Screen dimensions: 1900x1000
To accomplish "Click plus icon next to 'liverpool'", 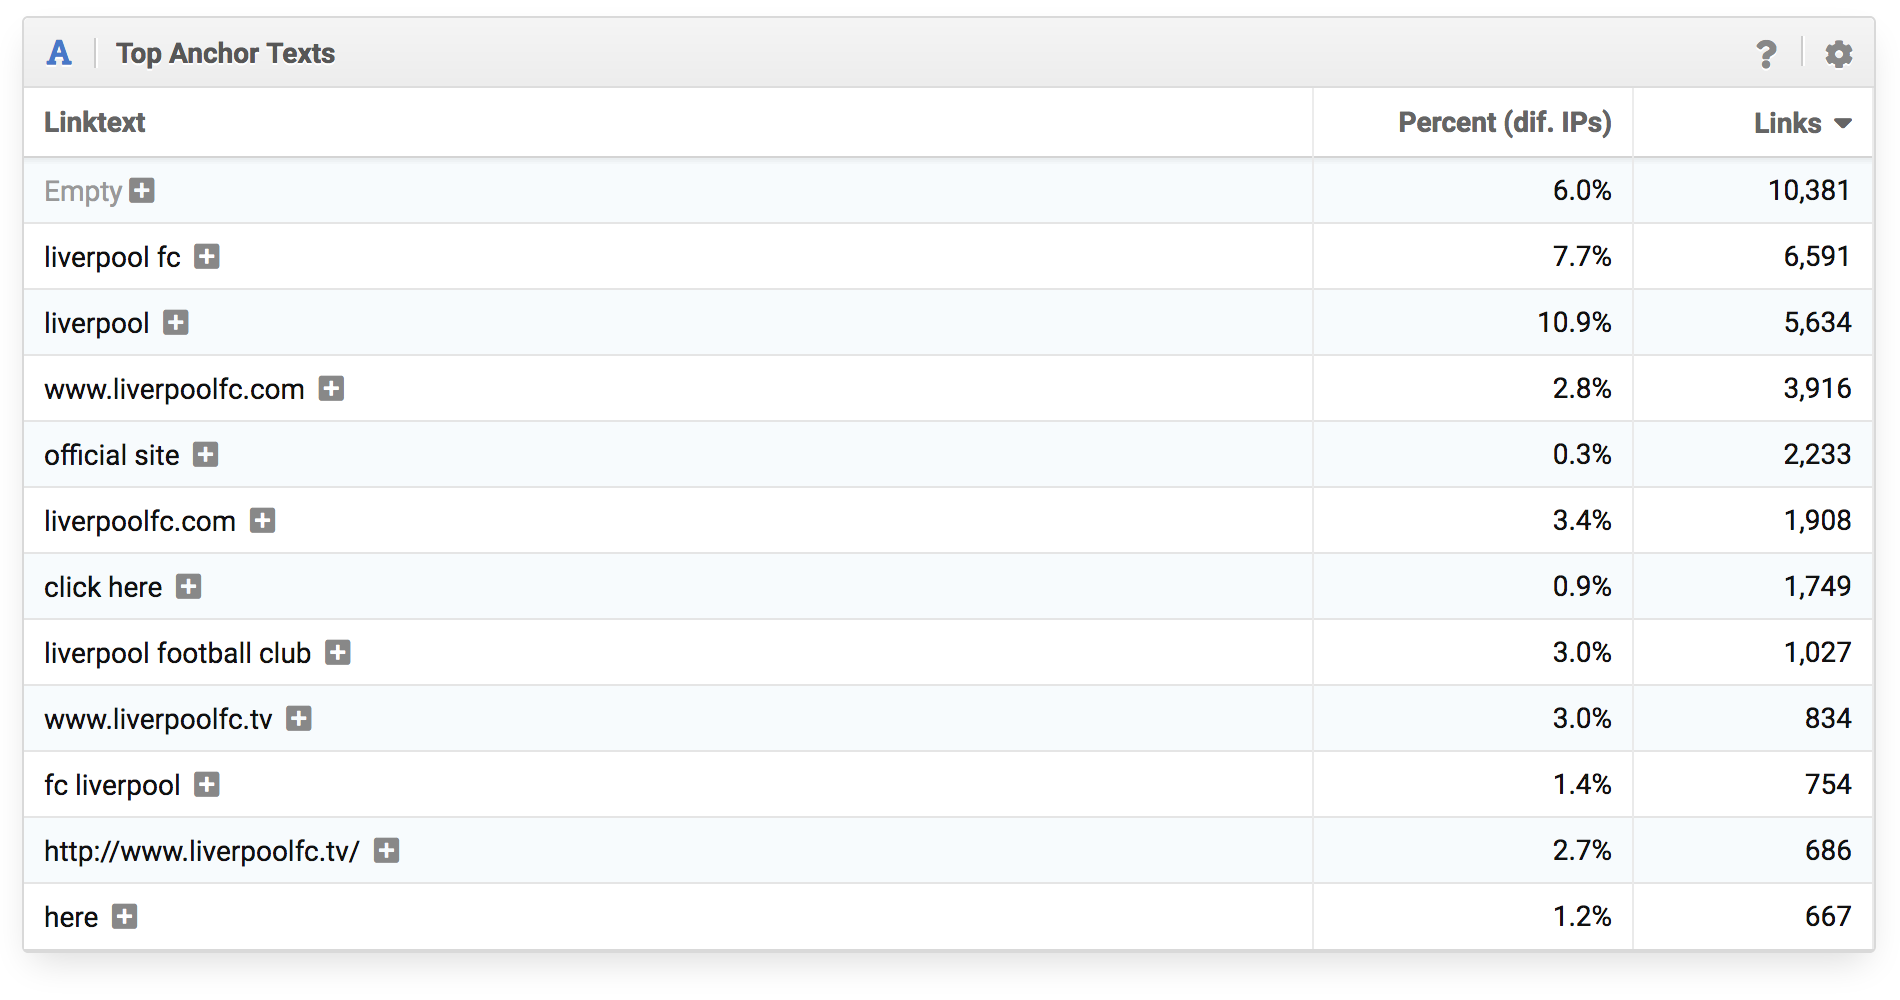I will click(176, 323).
